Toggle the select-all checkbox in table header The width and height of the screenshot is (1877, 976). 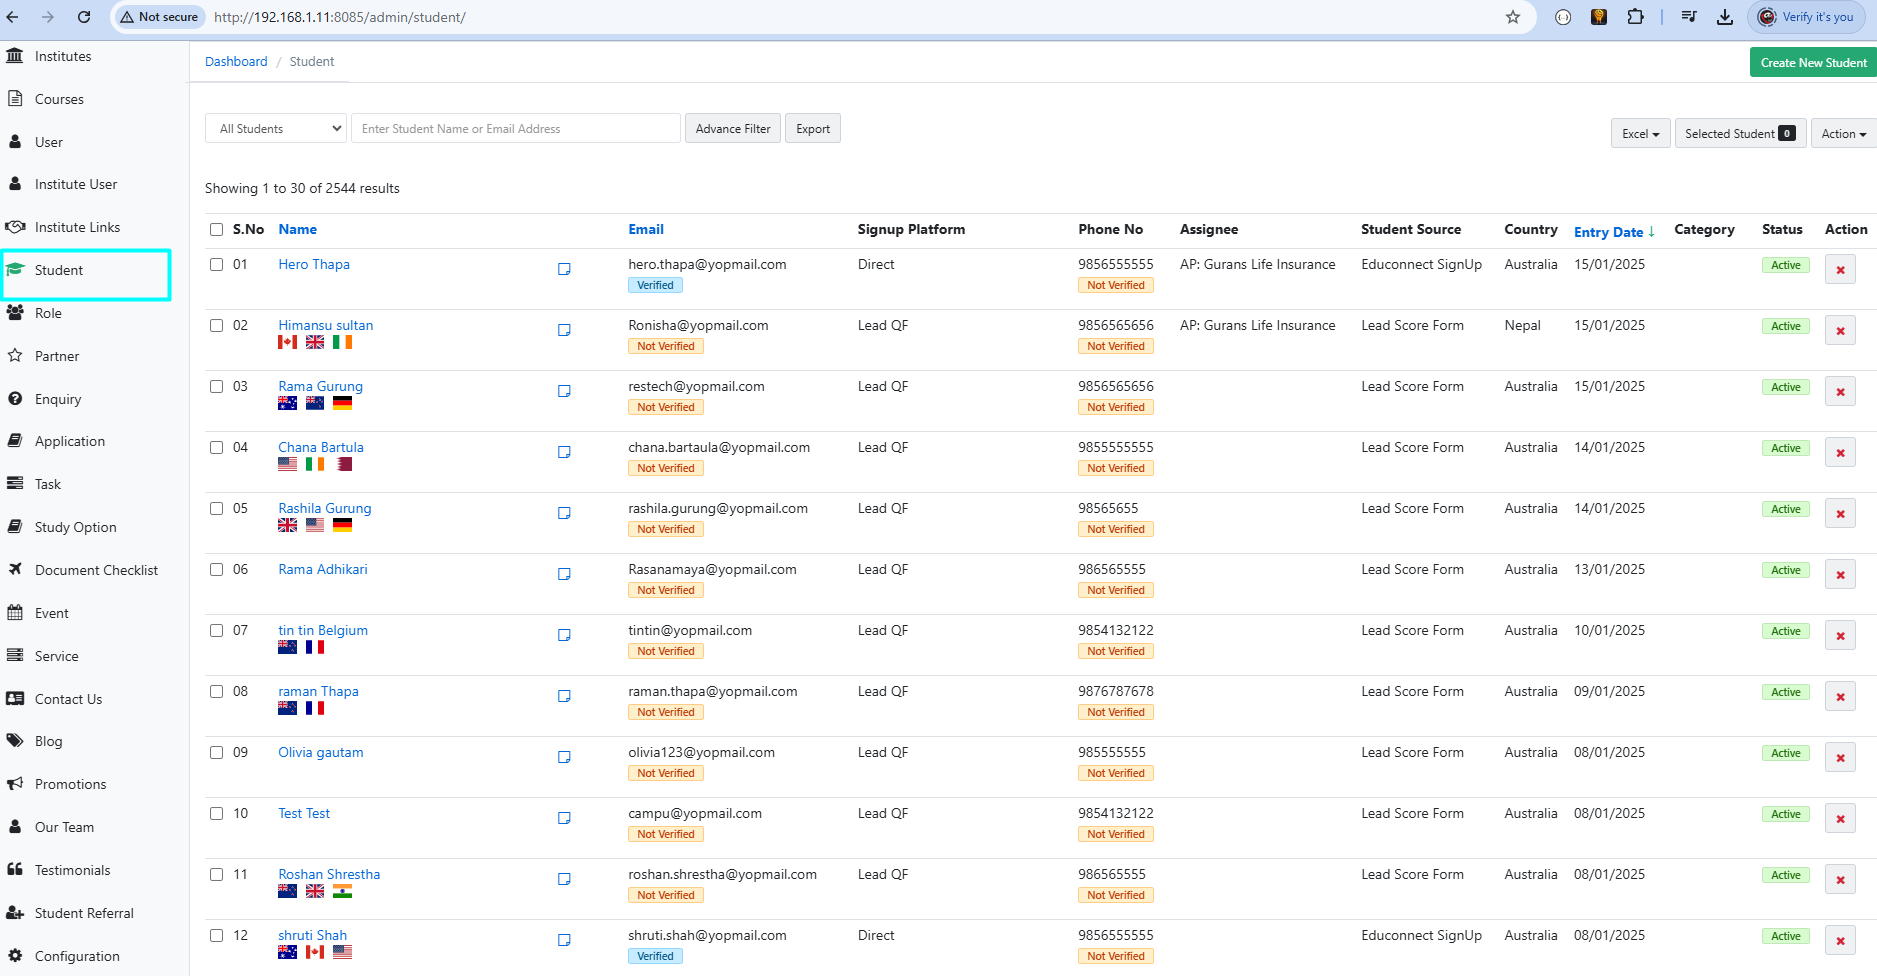[x=217, y=230]
